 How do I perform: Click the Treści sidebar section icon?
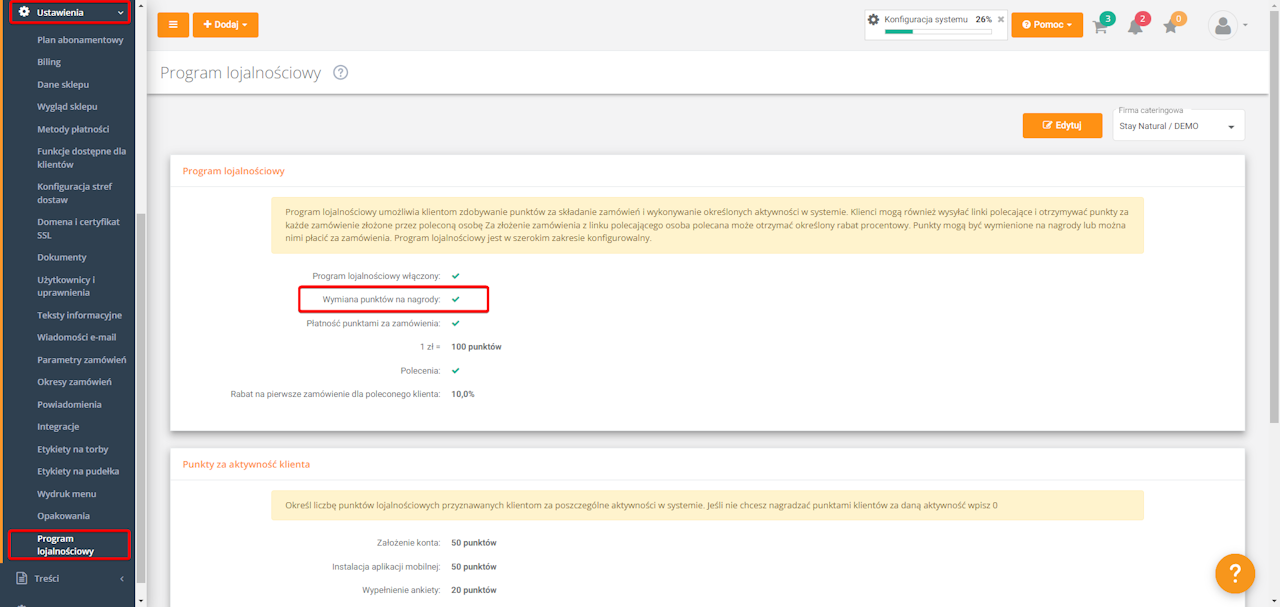point(22,578)
